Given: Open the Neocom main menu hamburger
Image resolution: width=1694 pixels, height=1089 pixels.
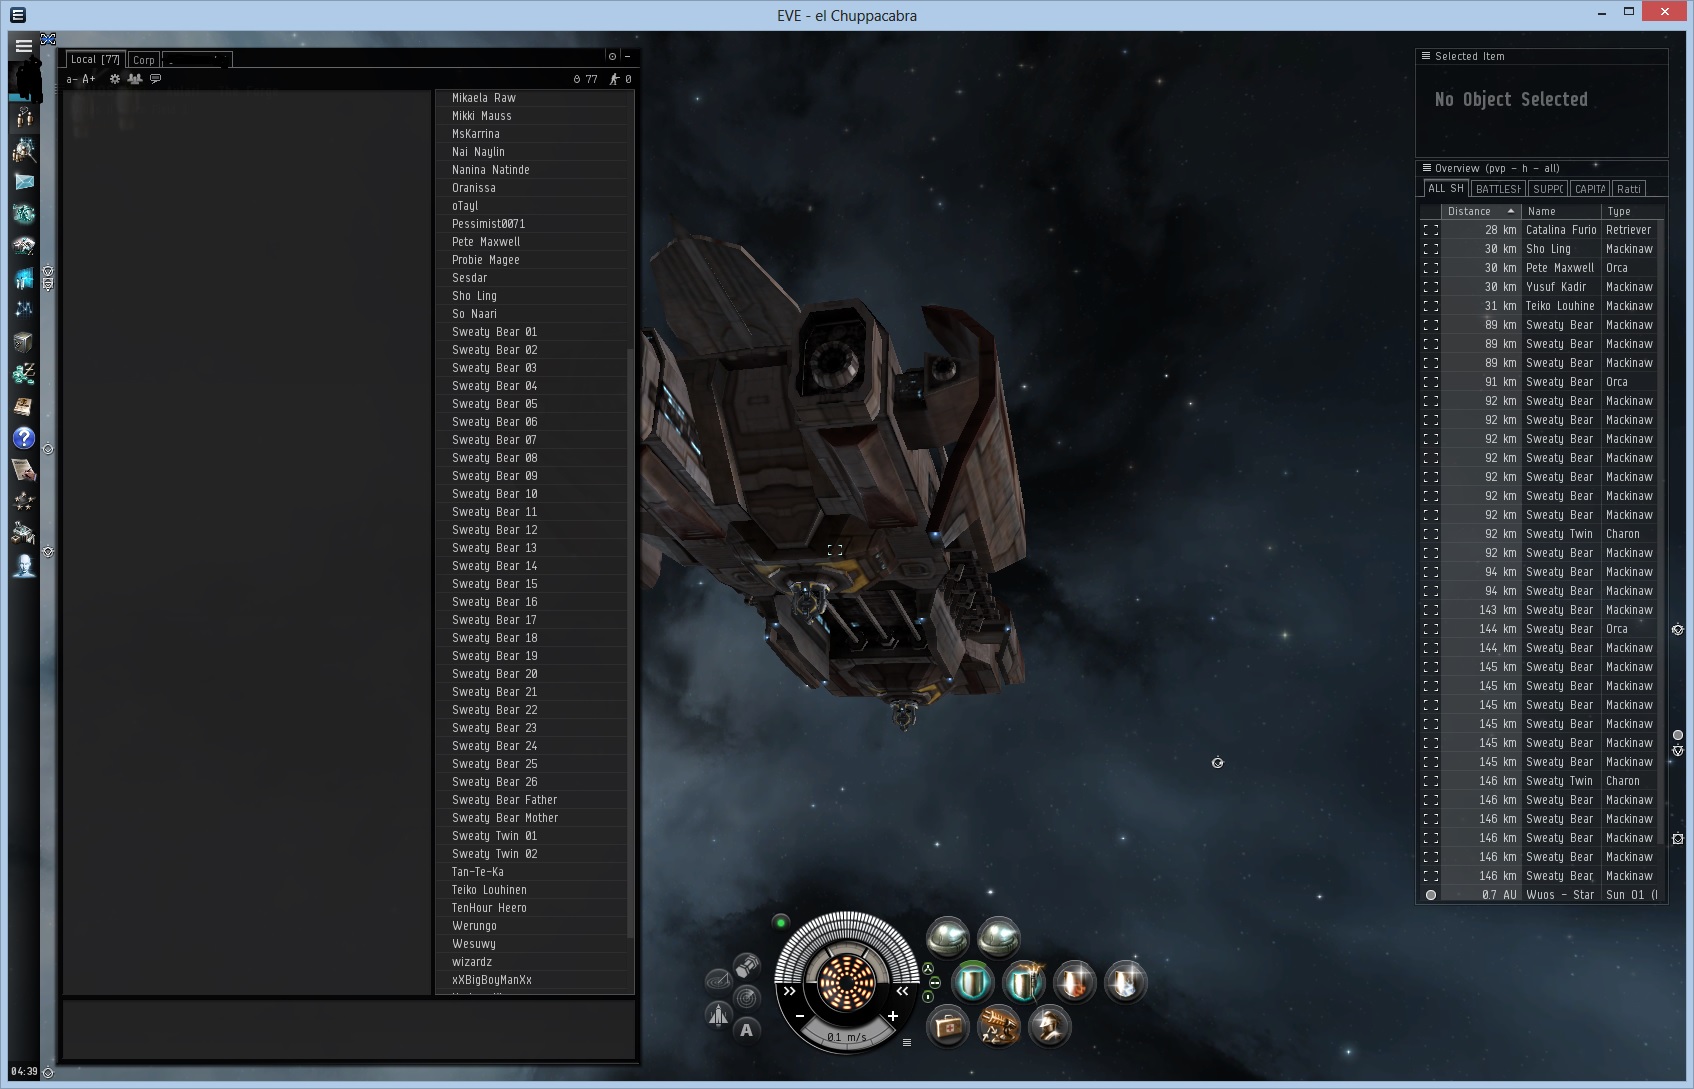Looking at the screenshot, I should pyautogui.click(x=23, y=46).
